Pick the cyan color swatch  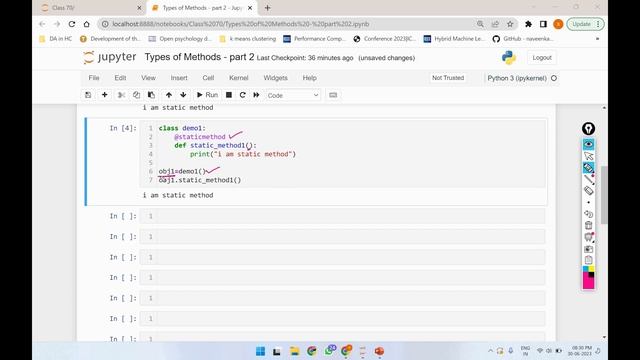(x=585, y=269)
